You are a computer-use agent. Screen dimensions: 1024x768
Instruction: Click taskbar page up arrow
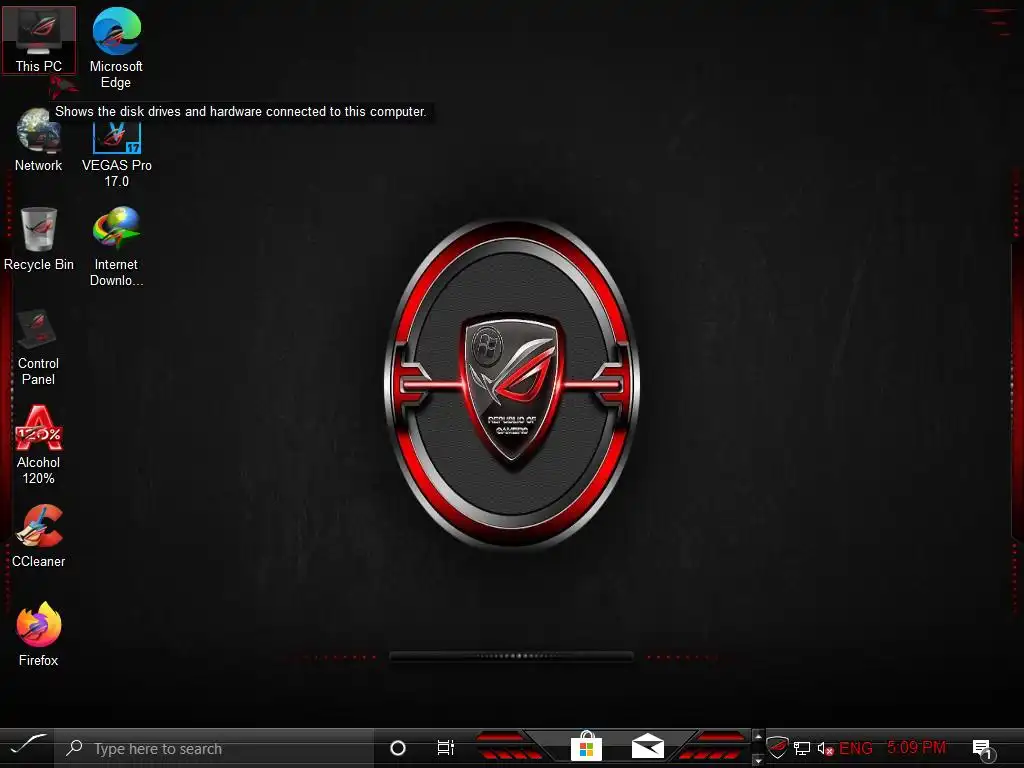758,736
